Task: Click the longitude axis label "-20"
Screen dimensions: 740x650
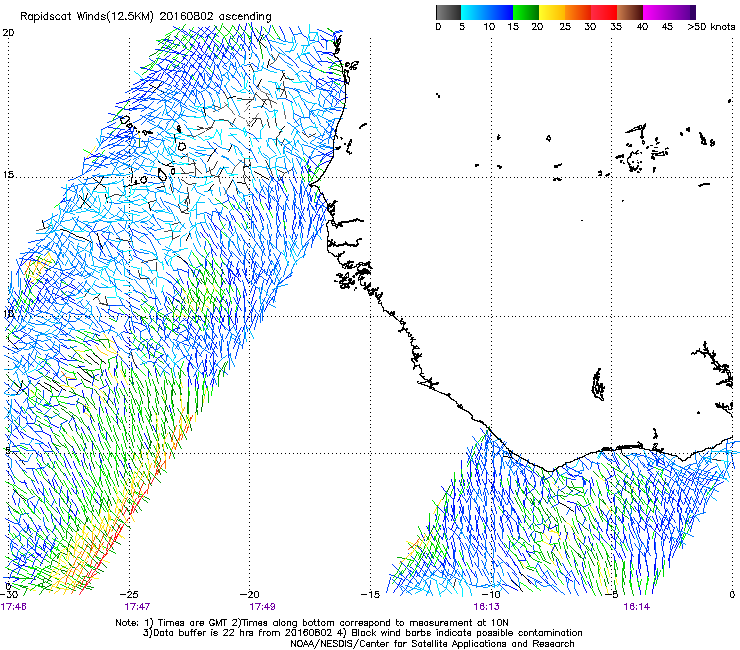Action: tap(250, 595)
